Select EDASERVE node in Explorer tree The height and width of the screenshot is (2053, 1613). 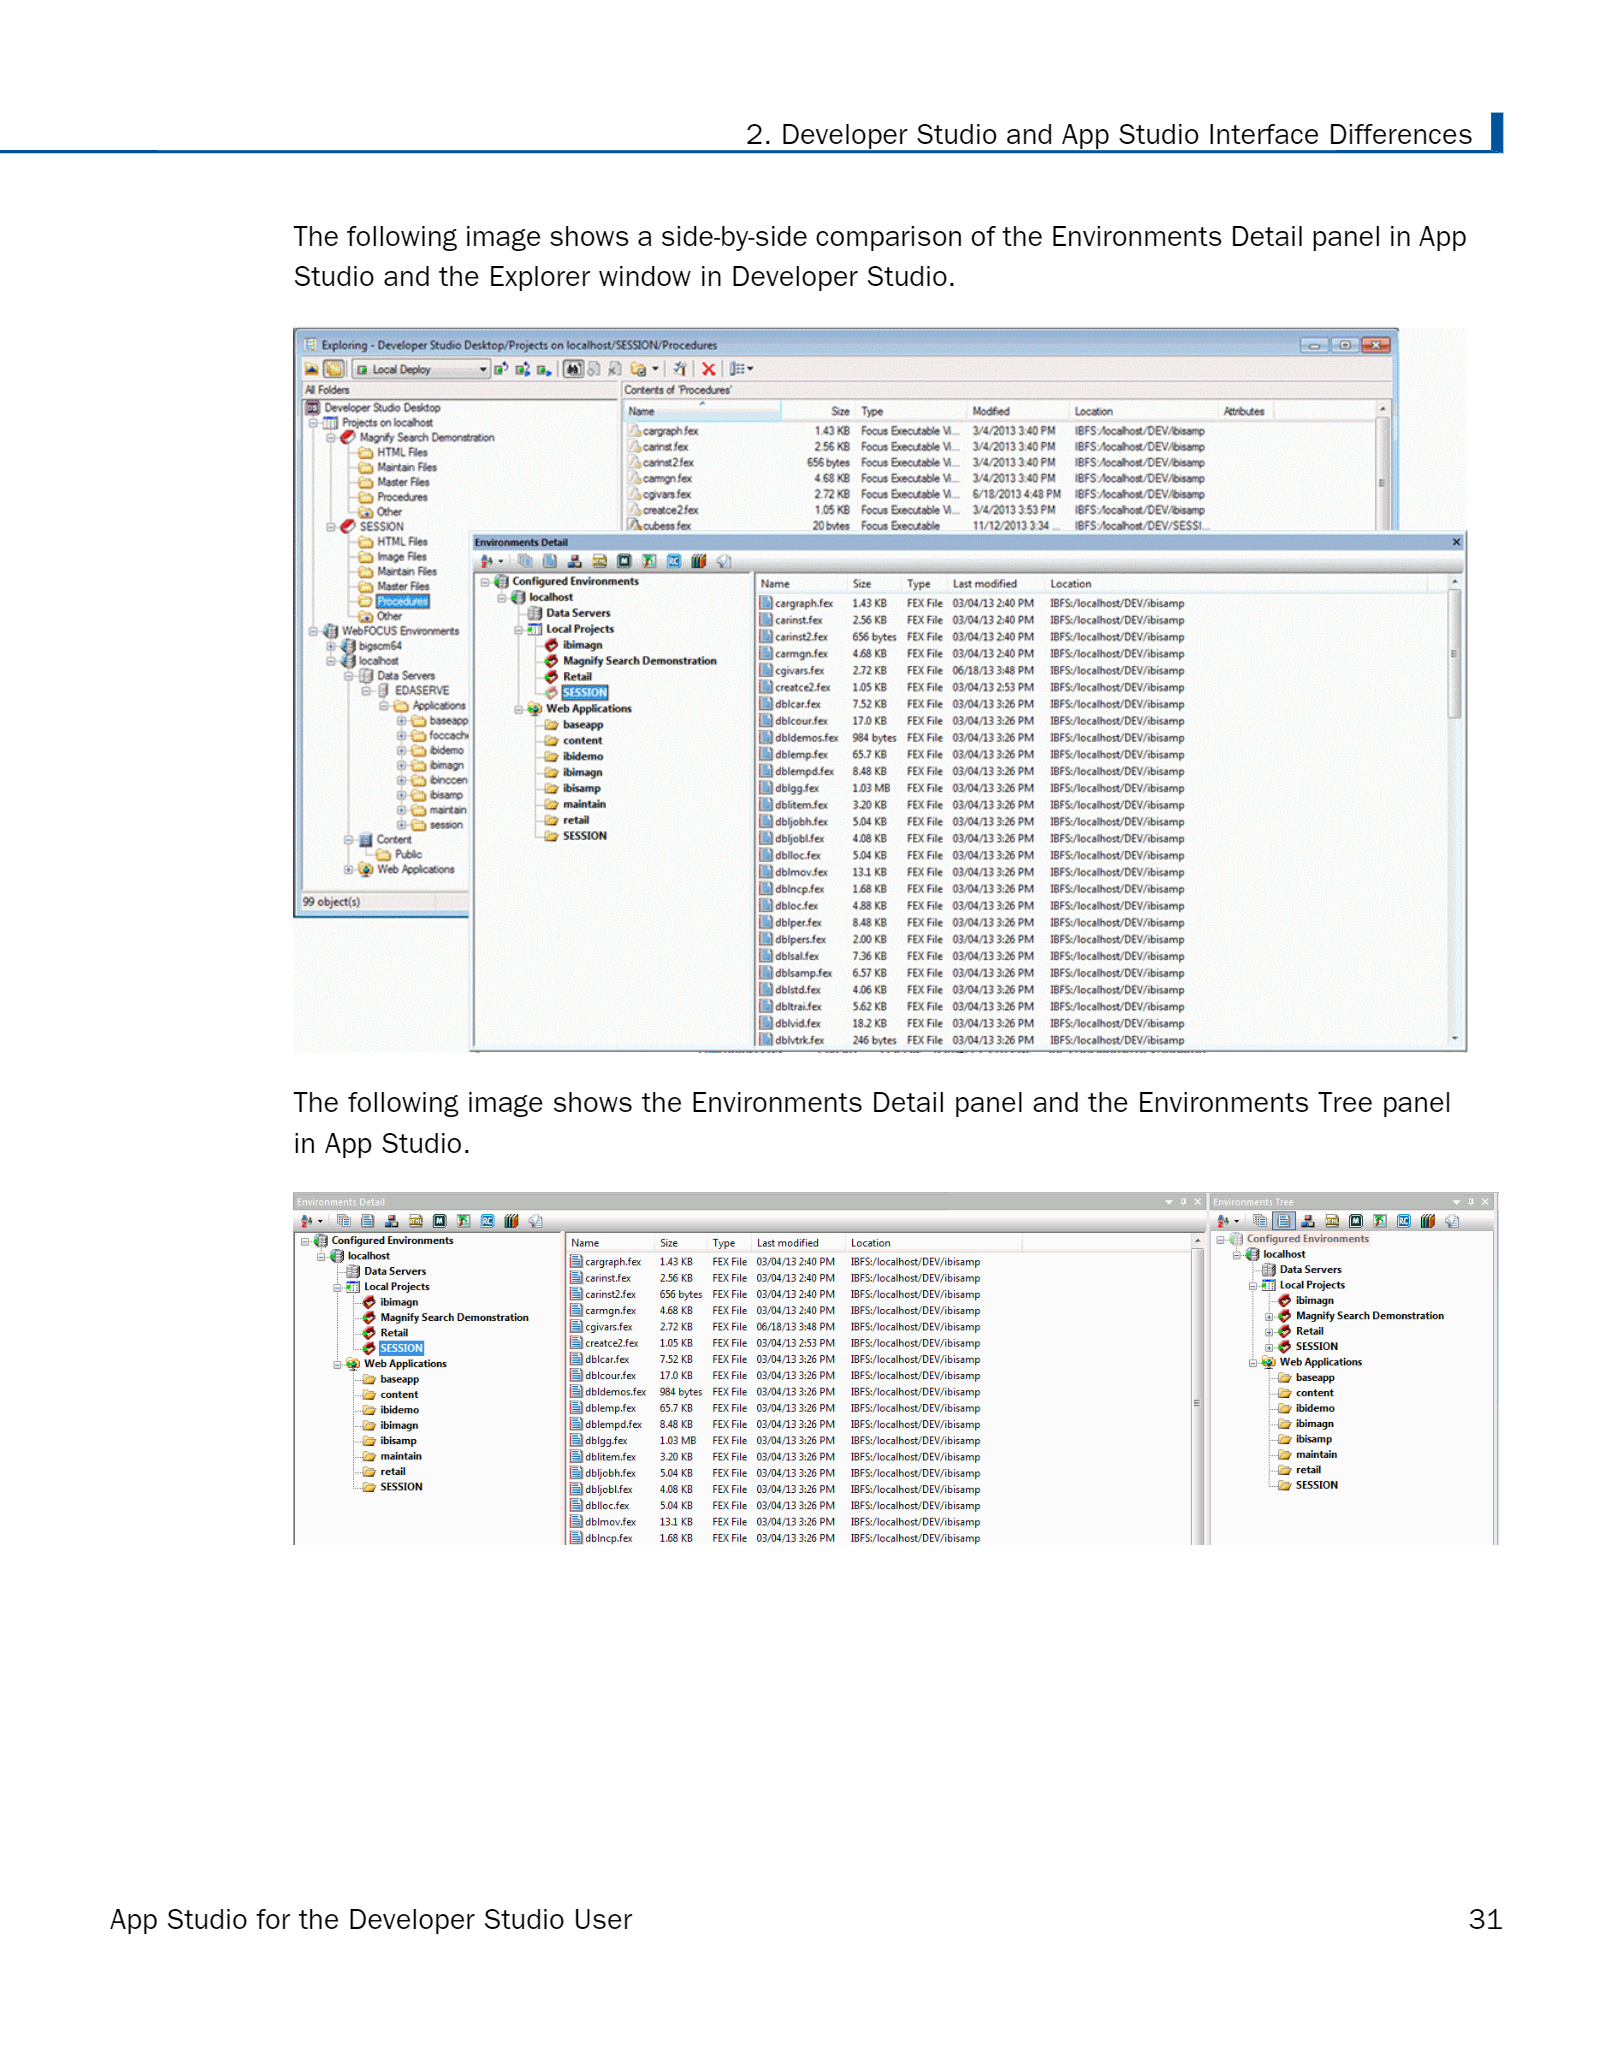click(x=421, y=690)
